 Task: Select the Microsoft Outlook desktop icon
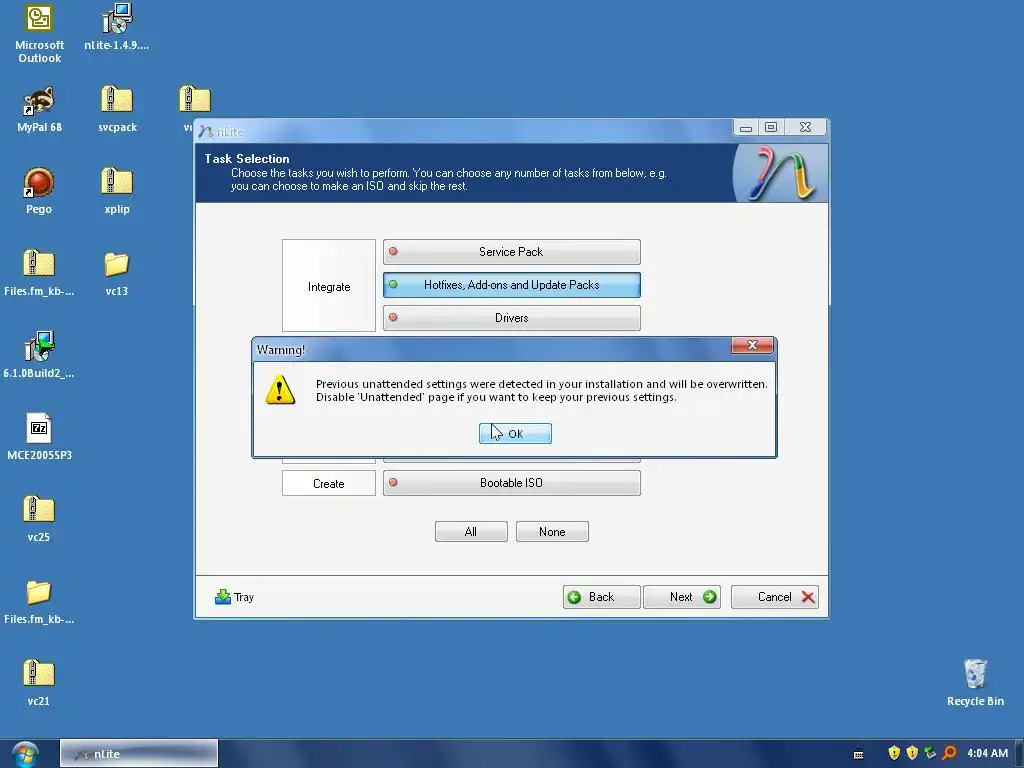[39, 34]
